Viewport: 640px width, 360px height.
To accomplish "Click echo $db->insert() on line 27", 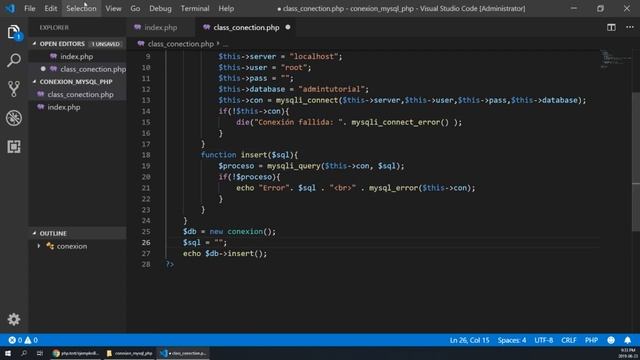I will (225, 253).
